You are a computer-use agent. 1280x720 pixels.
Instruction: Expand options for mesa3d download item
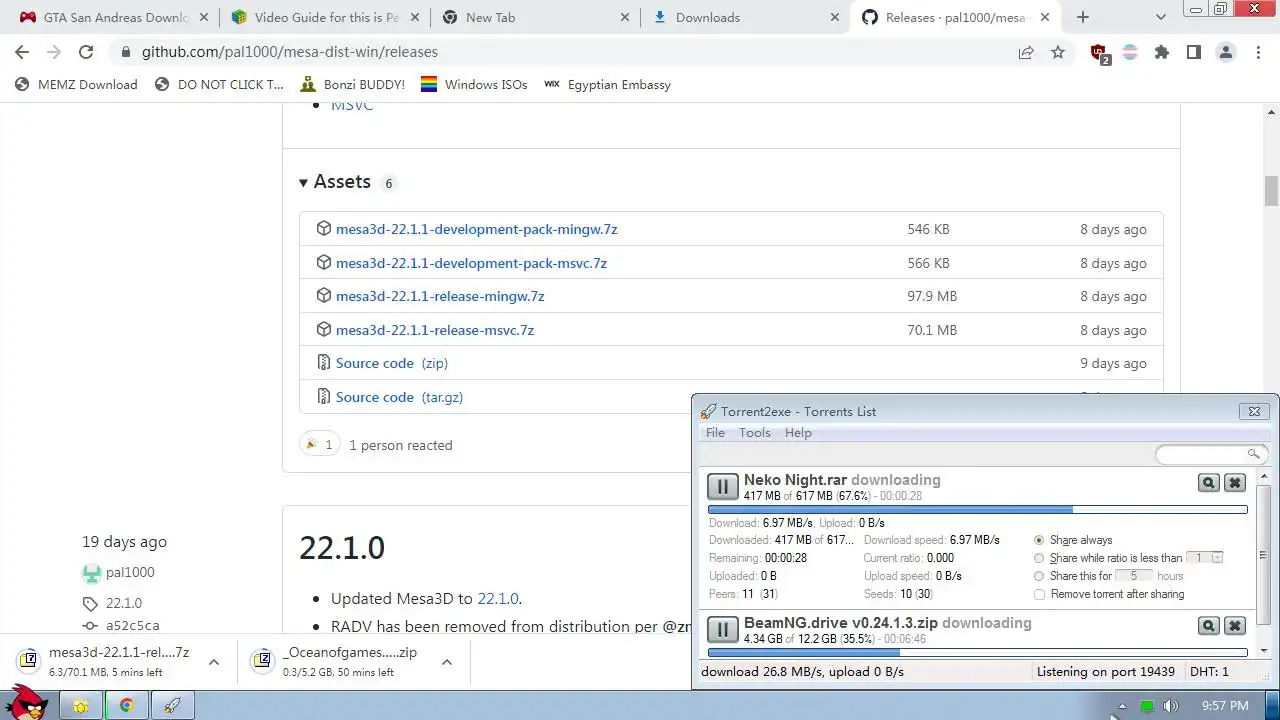(x=213, y=662)
